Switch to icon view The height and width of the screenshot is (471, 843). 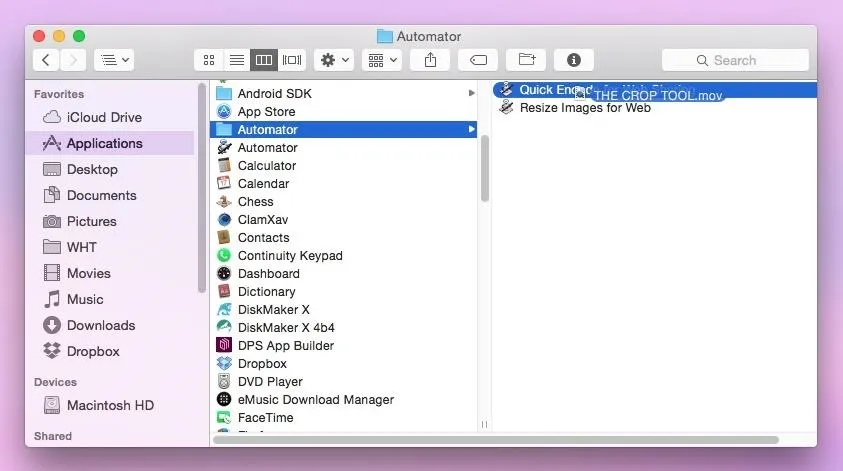(209, 60)
